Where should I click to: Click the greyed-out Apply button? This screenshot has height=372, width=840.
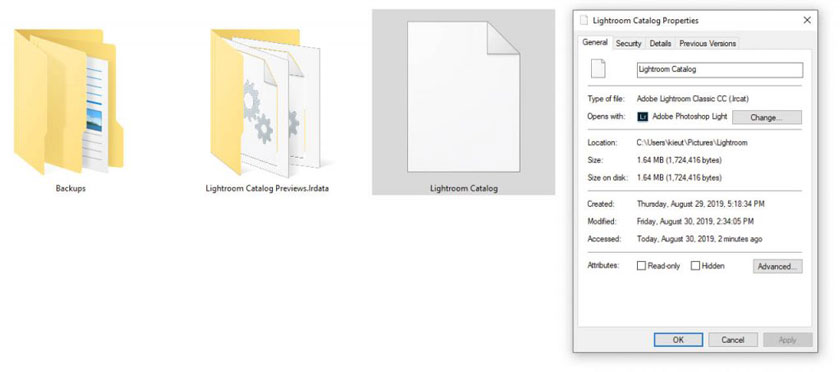pyautogui.click(x=788, y=339)
